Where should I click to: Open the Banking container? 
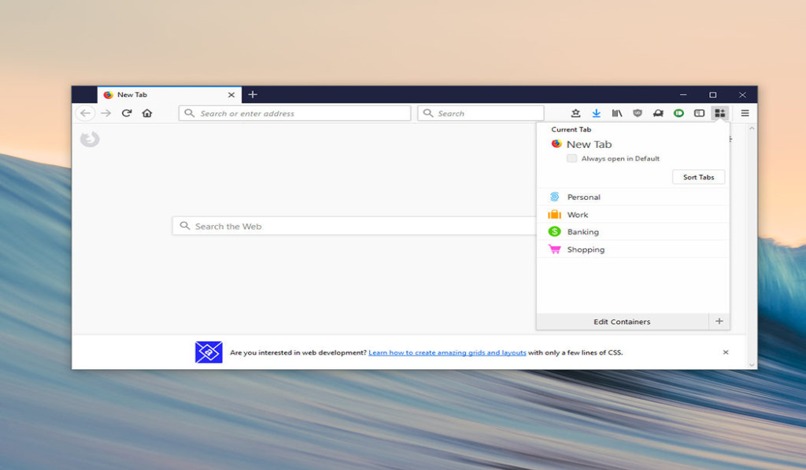(x=633, y=232)
